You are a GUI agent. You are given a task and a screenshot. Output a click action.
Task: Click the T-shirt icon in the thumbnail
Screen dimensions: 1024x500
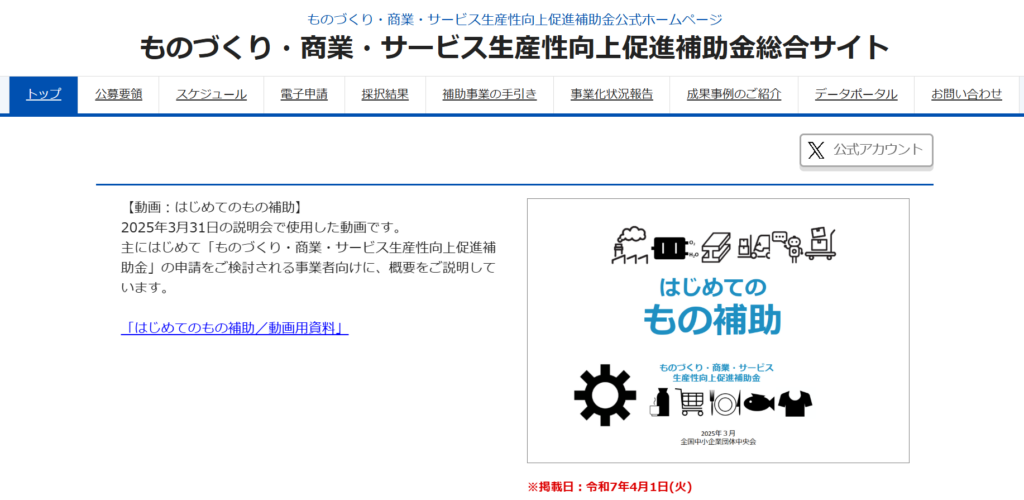pyautogui.click(x=795, y=402)
